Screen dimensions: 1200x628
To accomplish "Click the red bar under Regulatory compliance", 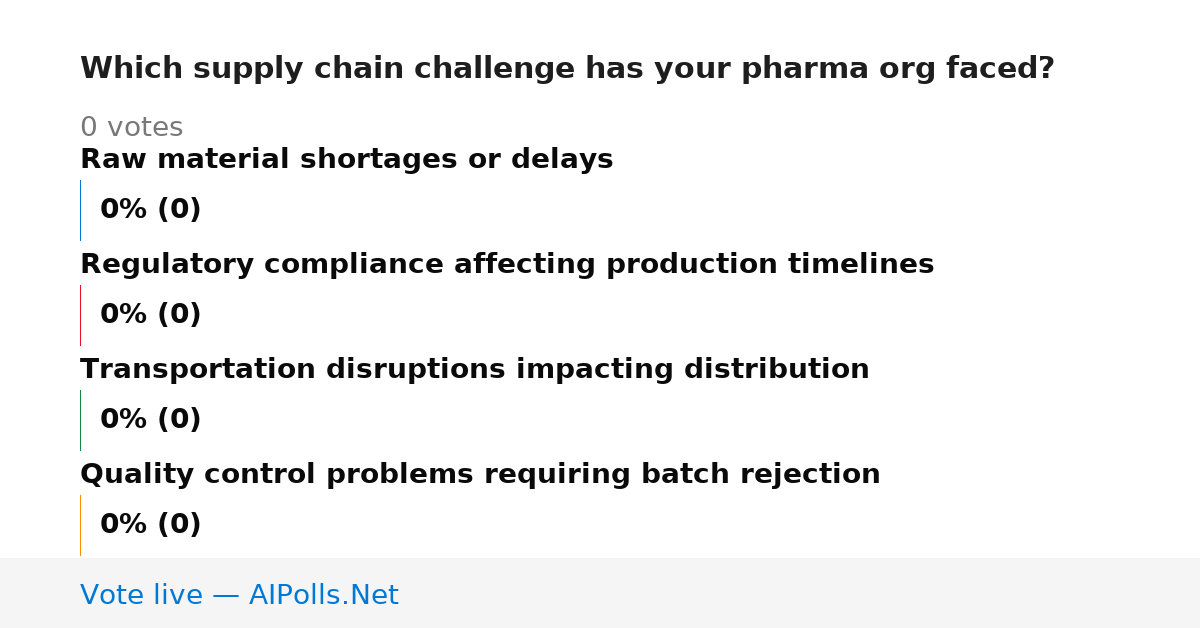I will tap(80, 315).
